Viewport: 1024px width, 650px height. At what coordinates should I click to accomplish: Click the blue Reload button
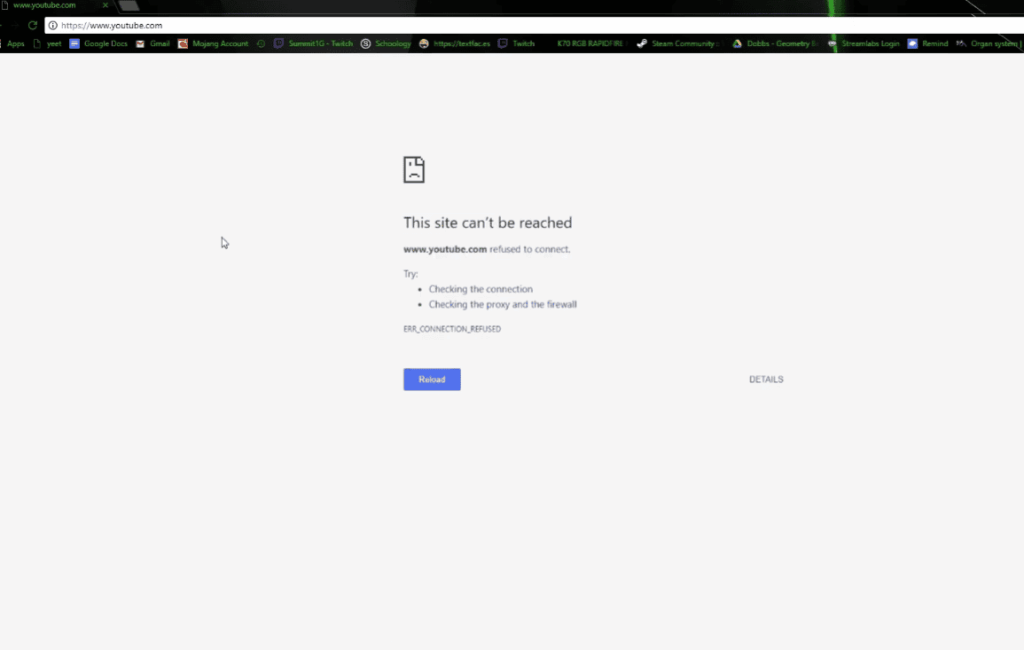[x=431, y=379]
